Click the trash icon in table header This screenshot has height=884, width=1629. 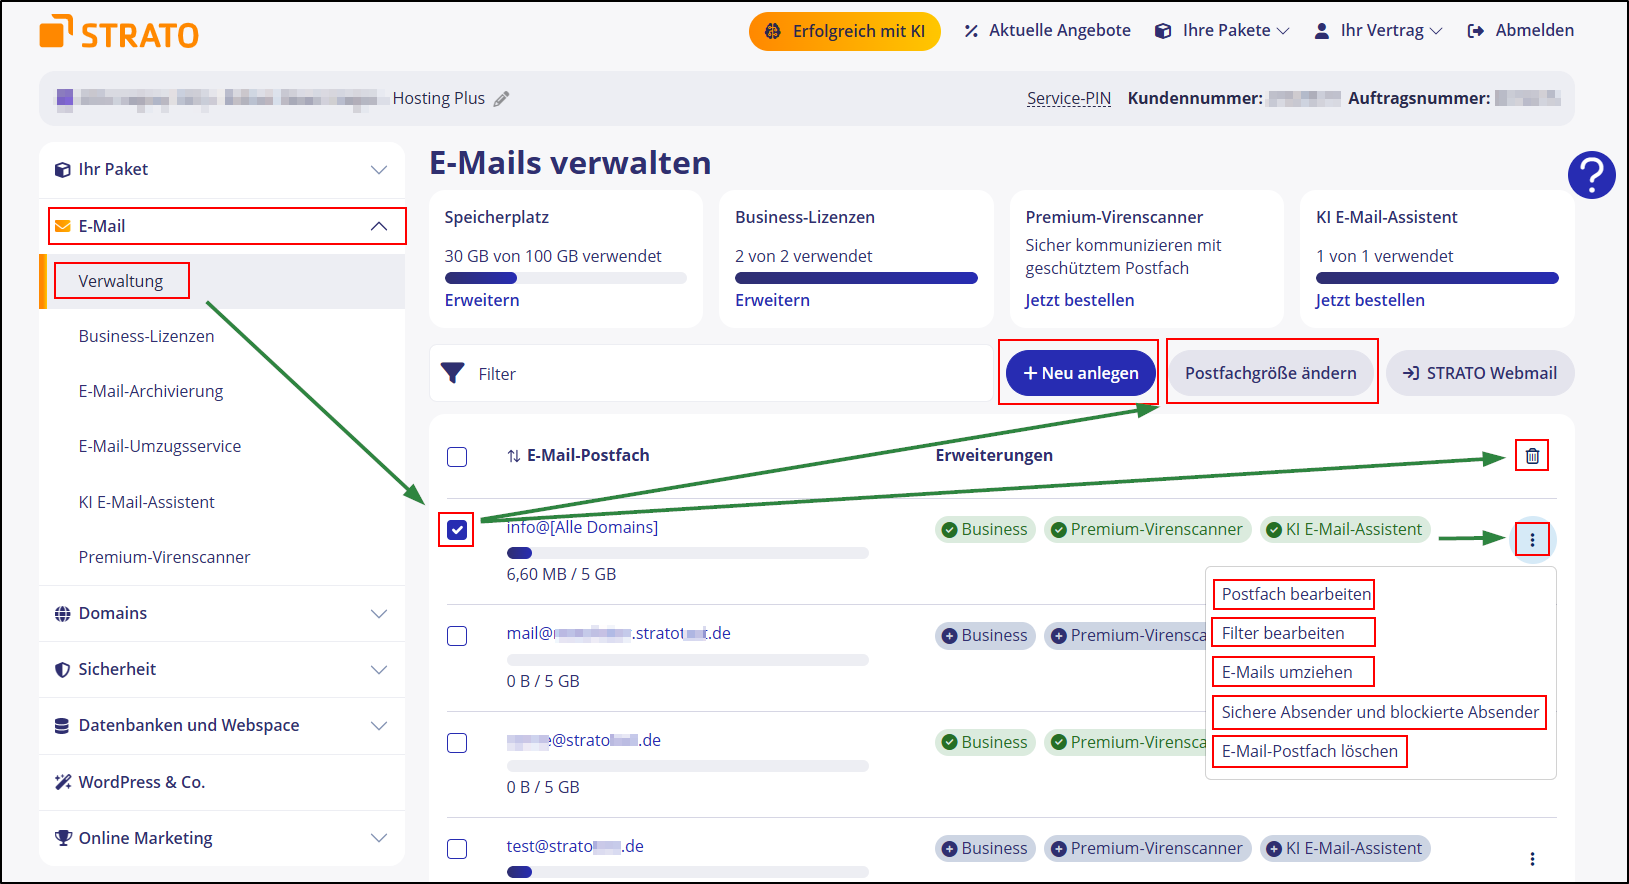[x=1532, y=456]
